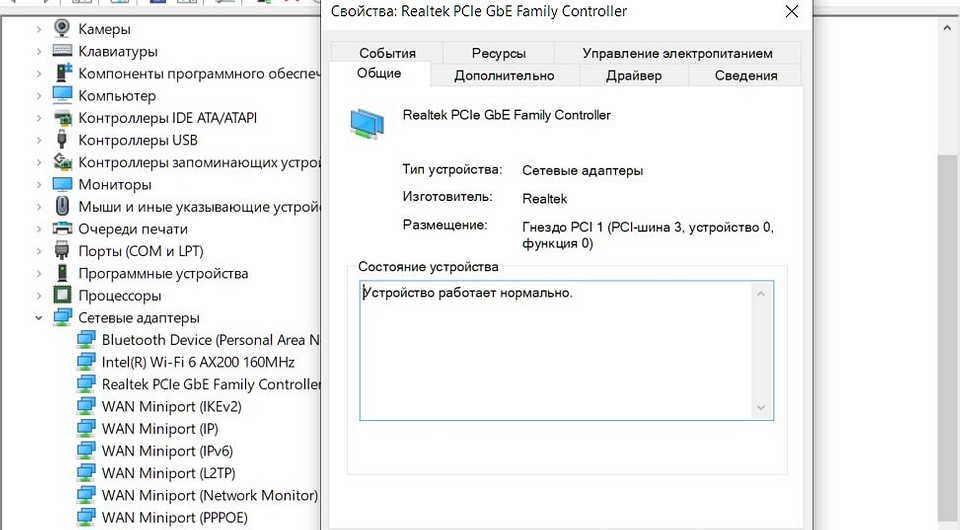Open the Управление электропитанием tab
Viewport: 960px width, 530px height.
pos(677,53)
